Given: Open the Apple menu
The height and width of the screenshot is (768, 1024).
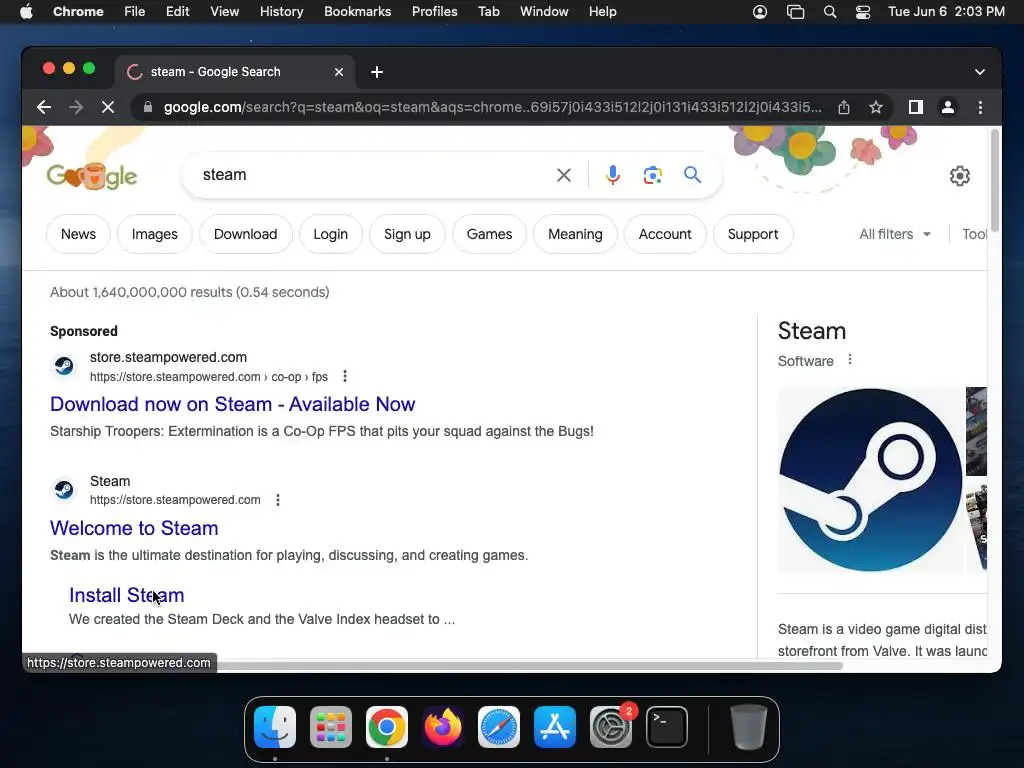Looking at the screenshot, I should (x=26, y=12).
